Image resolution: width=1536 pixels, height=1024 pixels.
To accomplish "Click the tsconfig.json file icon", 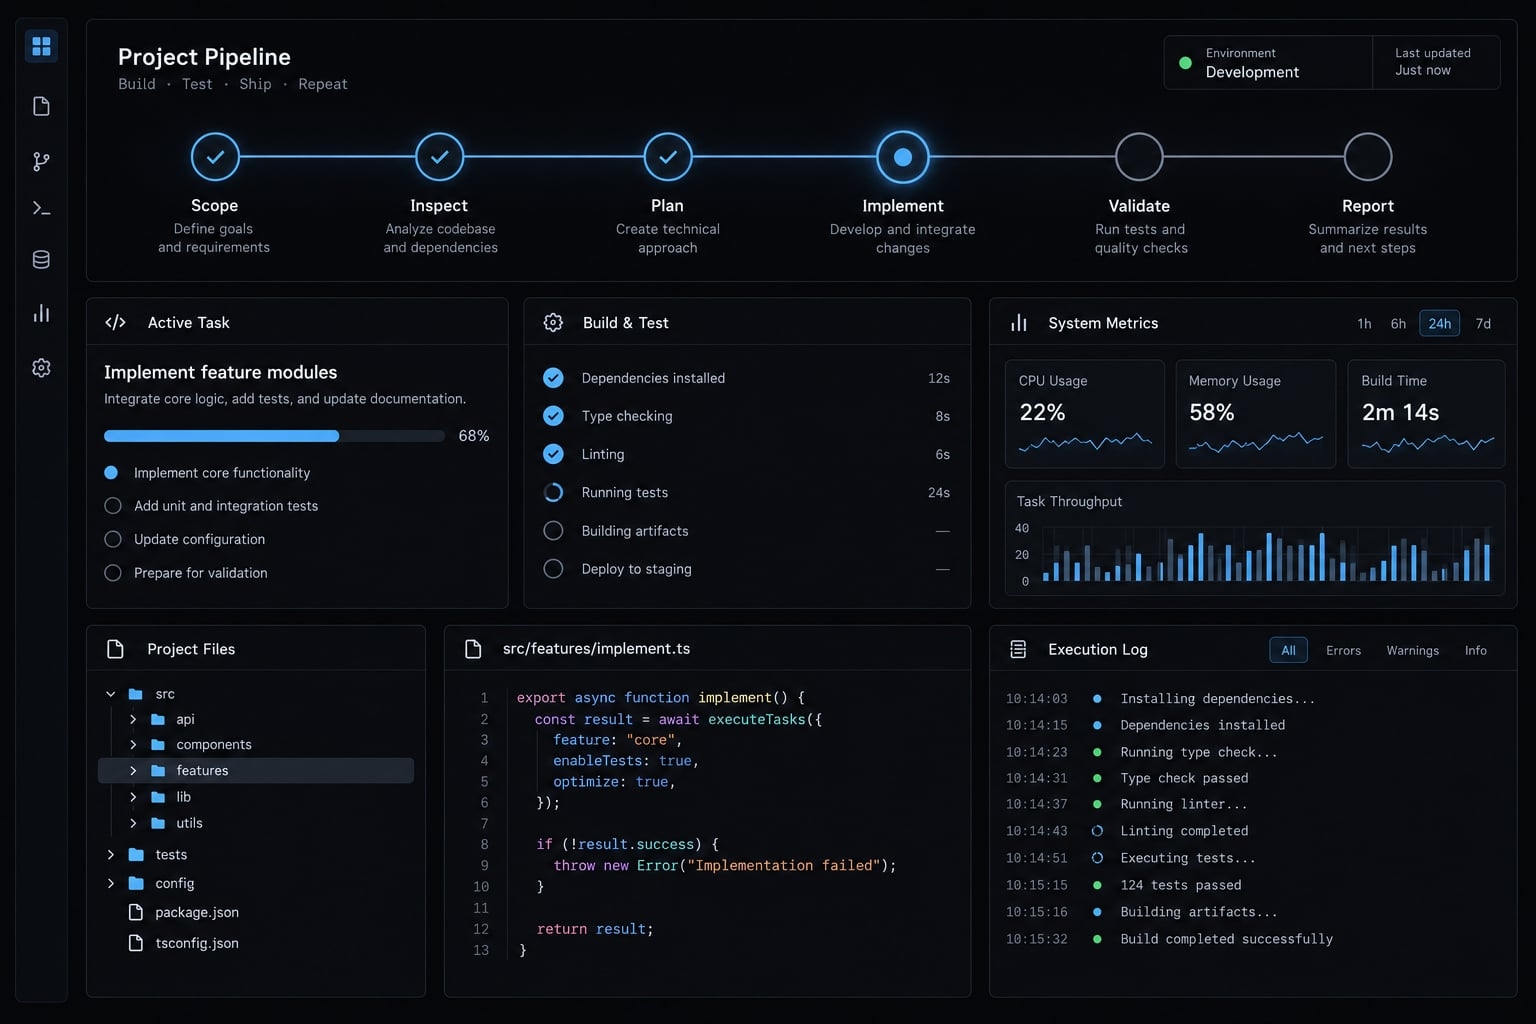I will click(136, 943).
